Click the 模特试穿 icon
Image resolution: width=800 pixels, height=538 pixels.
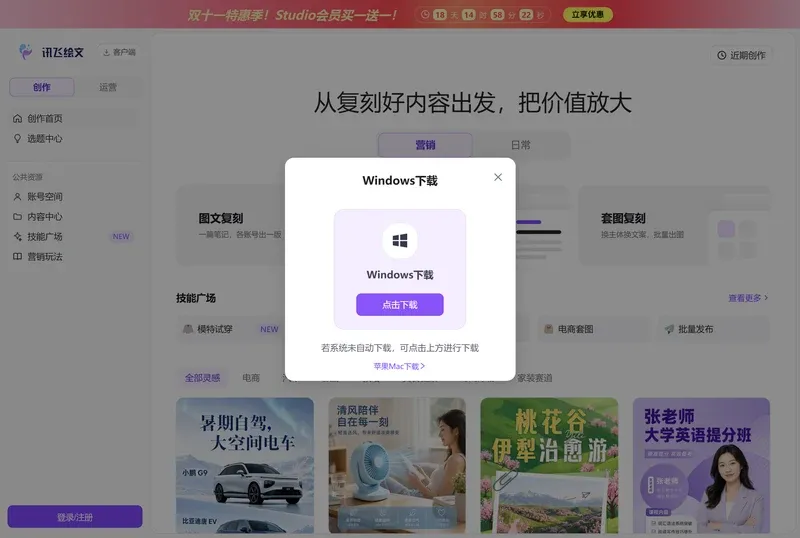click(188, 329)
